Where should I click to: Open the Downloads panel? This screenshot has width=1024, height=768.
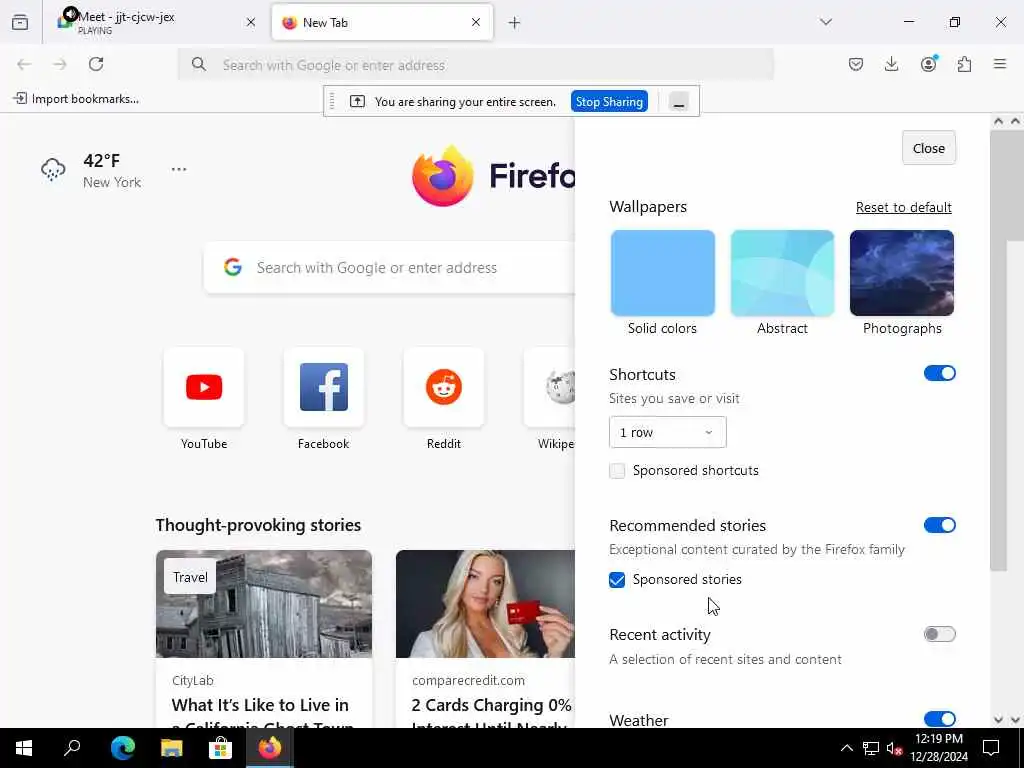click(891, 64)
